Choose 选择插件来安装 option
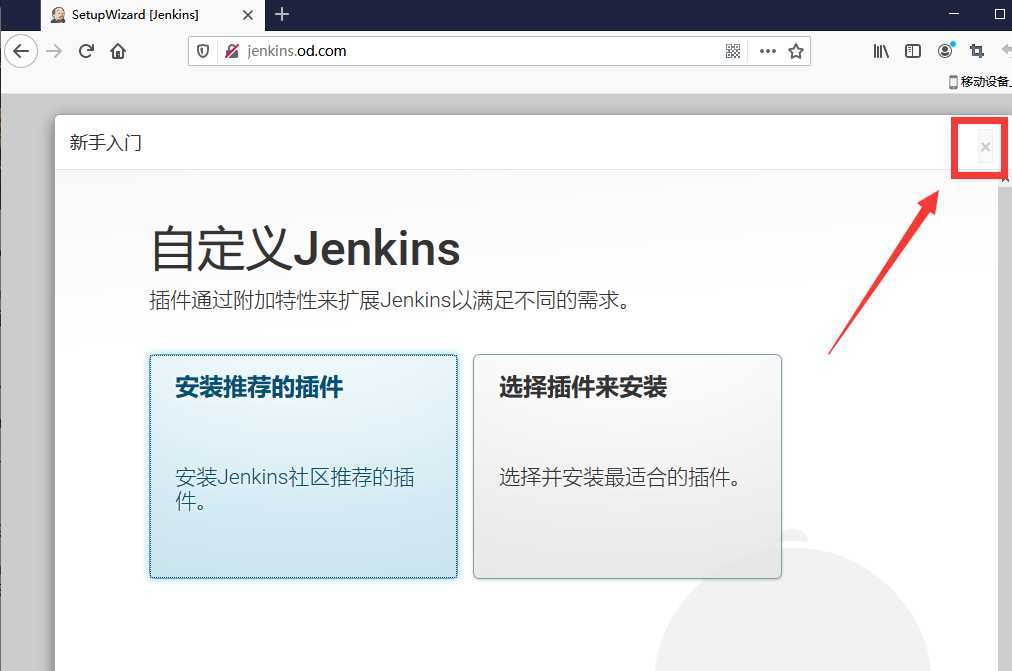This screenshot has width=1012, height=671. tap(627, 466)
